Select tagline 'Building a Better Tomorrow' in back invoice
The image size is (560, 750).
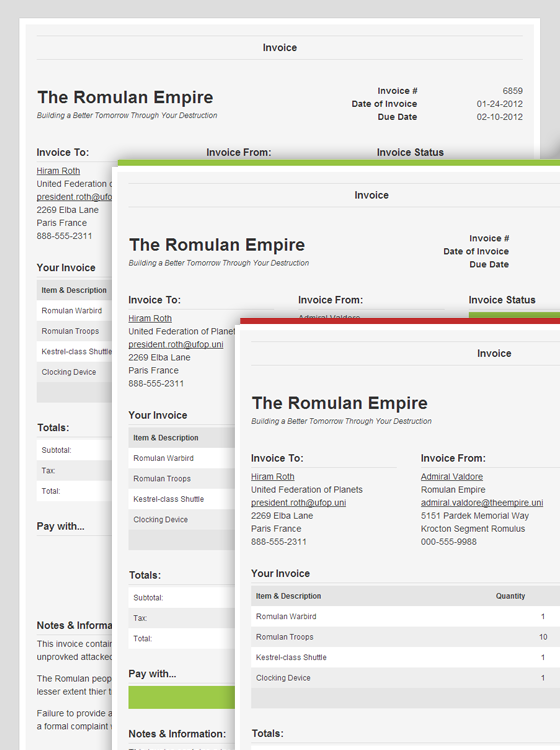[x=127, y=115]
